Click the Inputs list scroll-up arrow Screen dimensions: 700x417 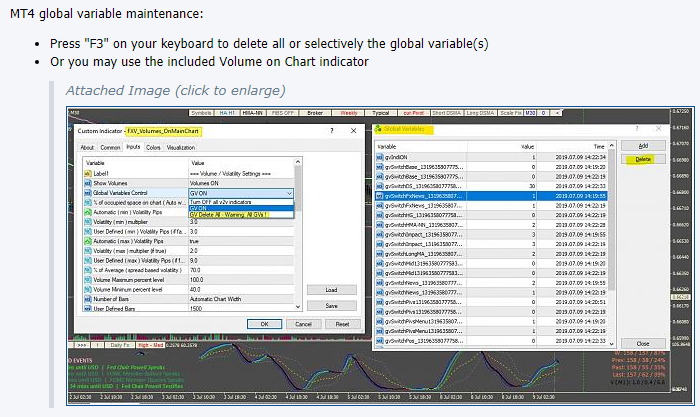298,161
